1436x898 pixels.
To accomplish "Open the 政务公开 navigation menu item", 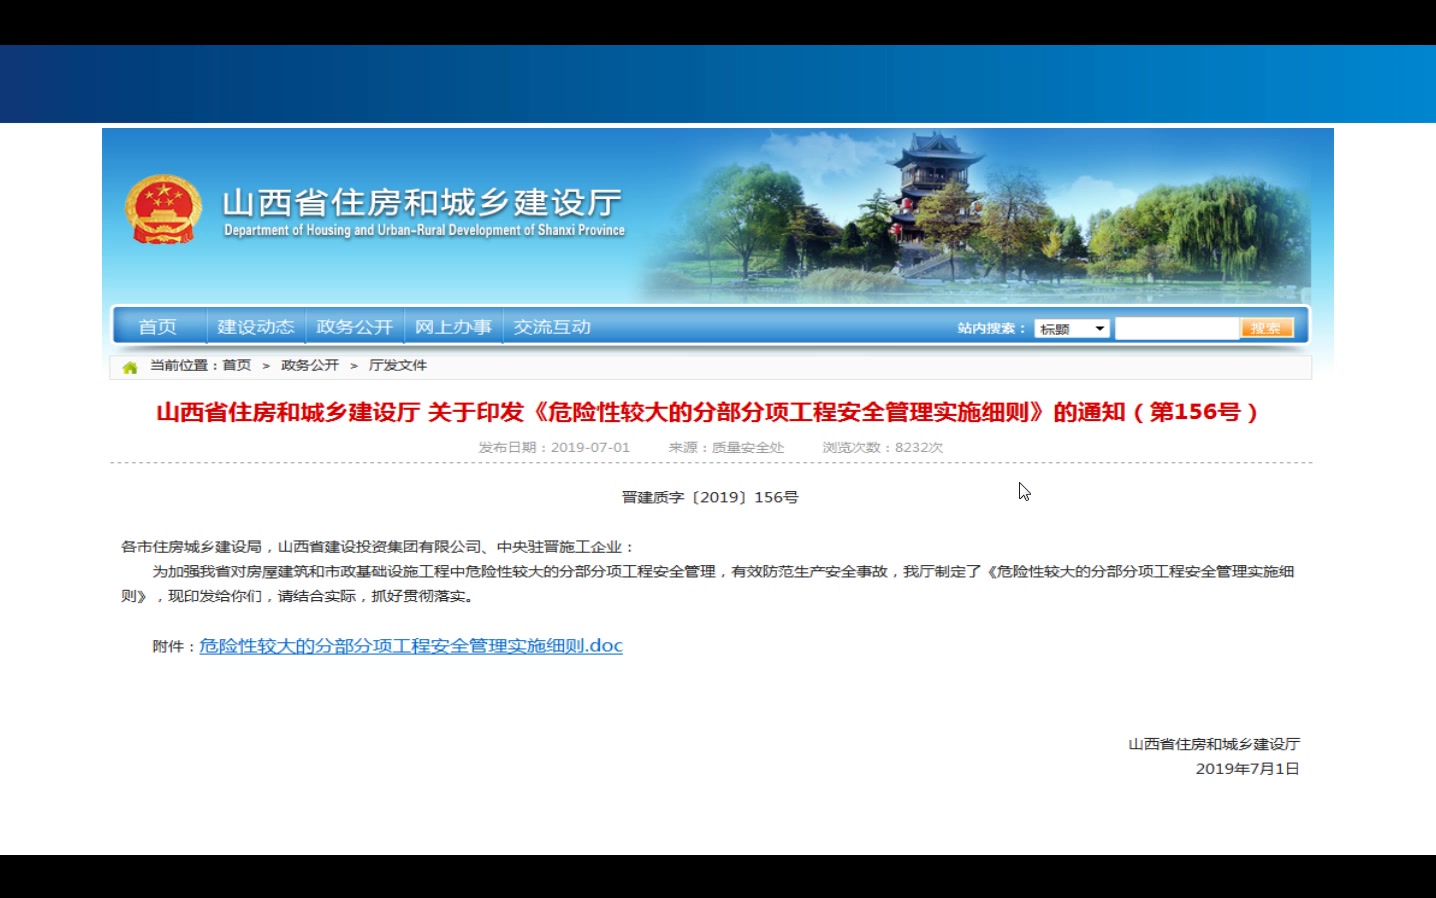I will pos(355,327).
